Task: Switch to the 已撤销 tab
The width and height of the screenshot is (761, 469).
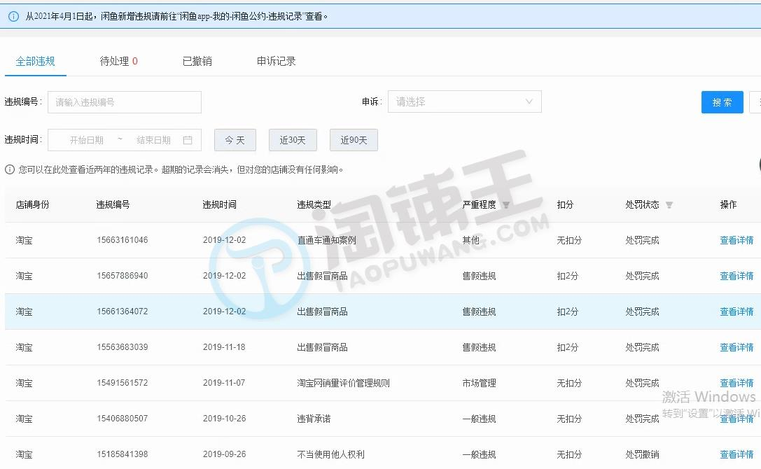Action: coord(197,61)
